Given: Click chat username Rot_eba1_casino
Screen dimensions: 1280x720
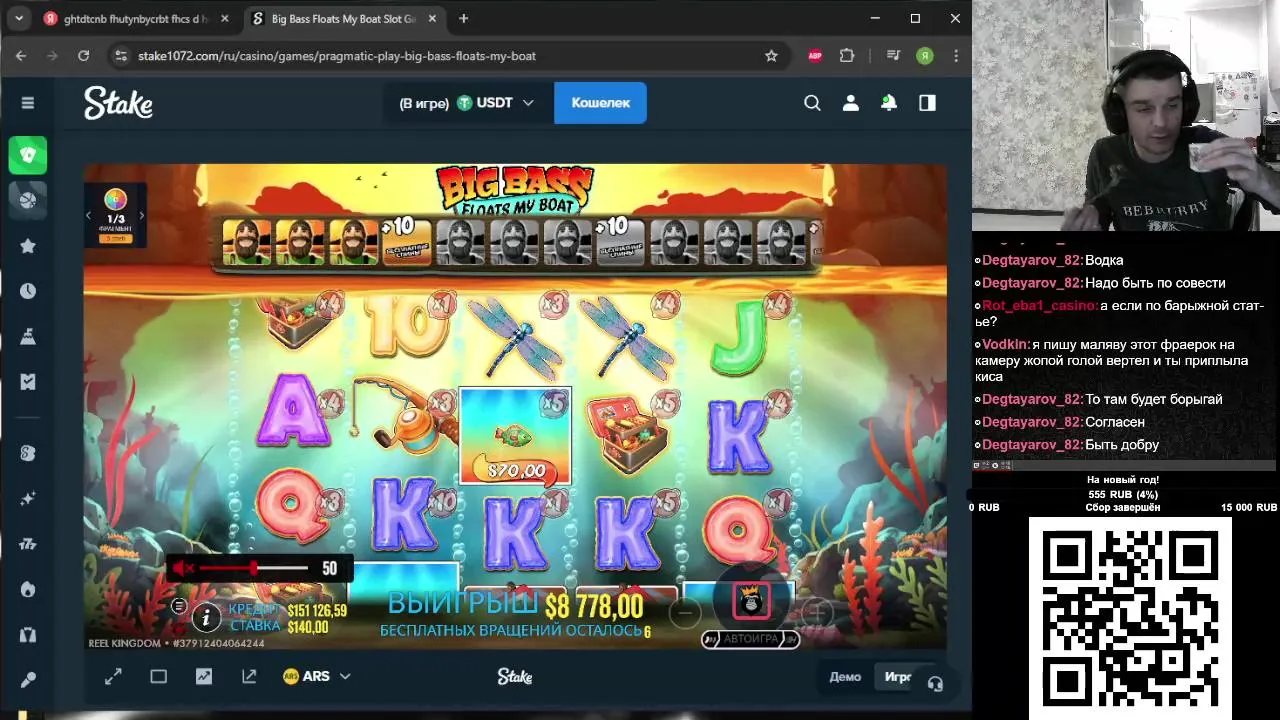Looking at the screenshot, I should click(x=1039, y=306).
